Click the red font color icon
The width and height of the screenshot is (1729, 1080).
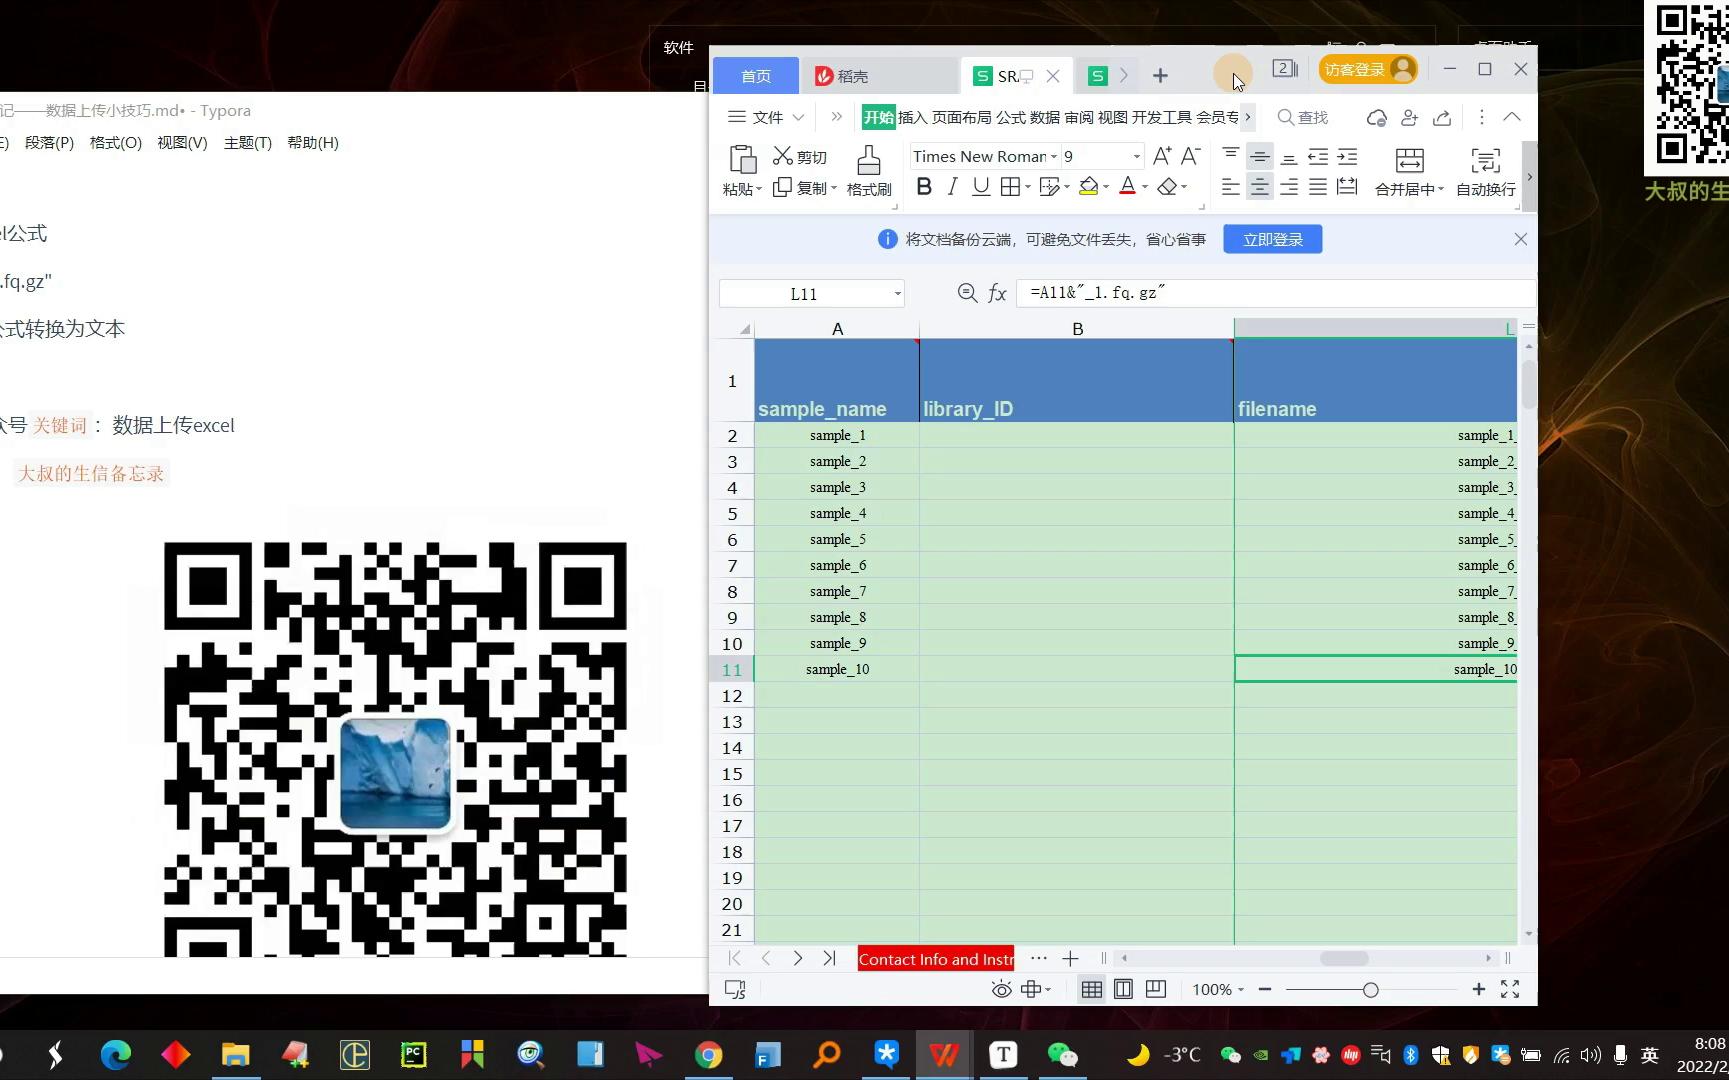point(1127,187)
